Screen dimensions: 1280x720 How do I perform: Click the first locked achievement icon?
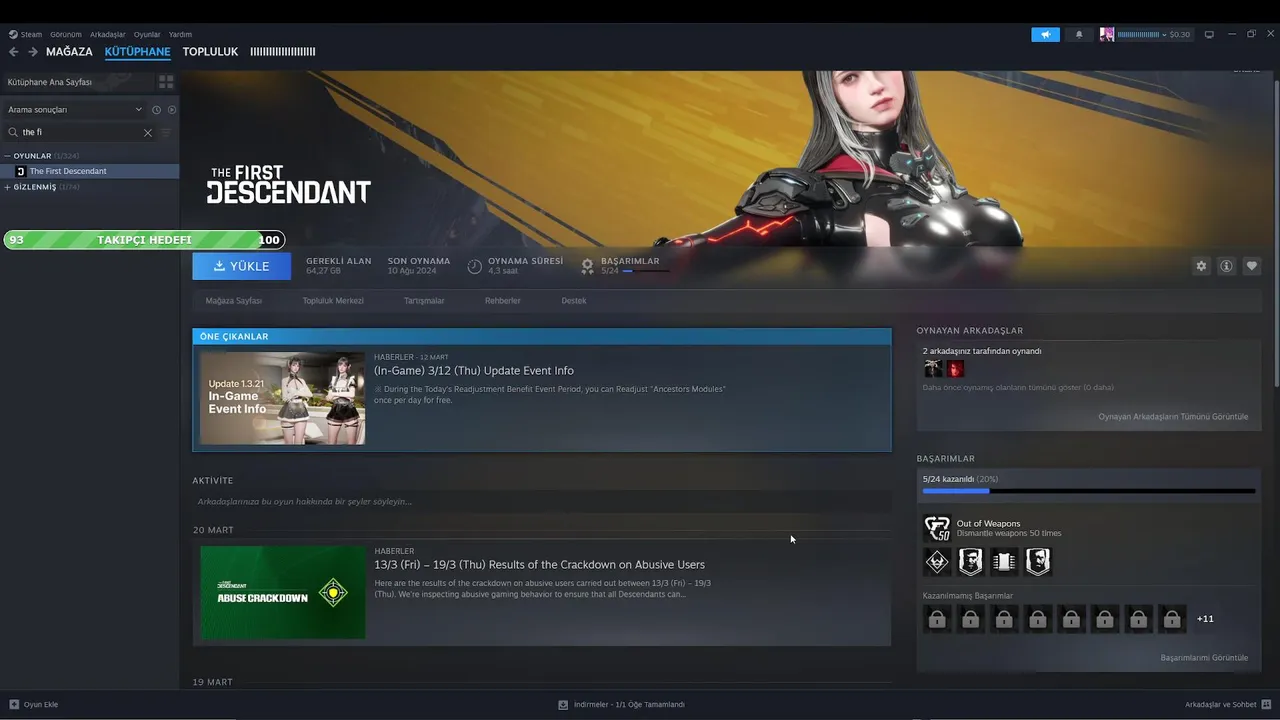coord(937,619)
